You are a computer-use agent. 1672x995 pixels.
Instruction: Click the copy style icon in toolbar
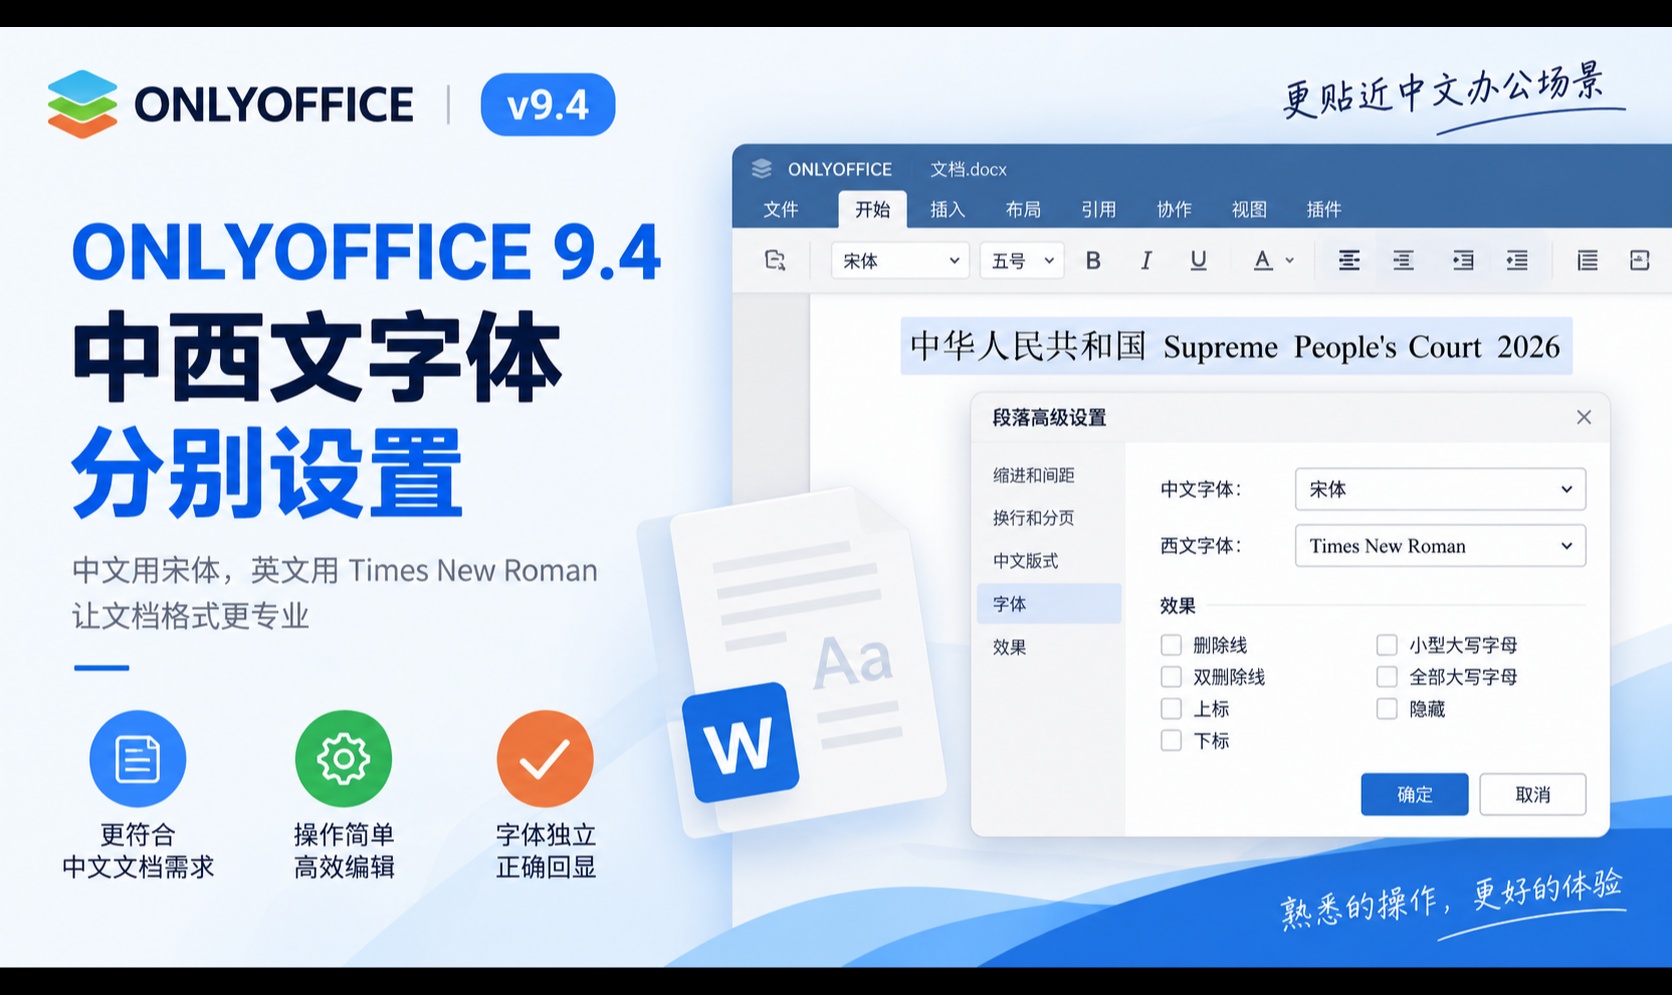tap(775, 260)
